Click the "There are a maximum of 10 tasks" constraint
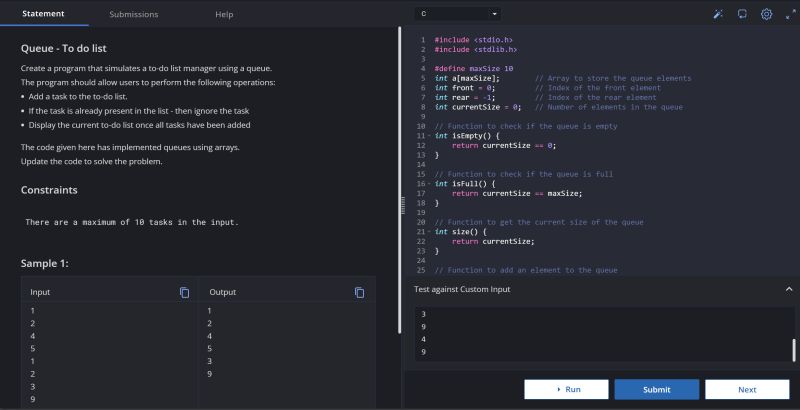This screenshot has height=410, width=800. click(132, 222)
